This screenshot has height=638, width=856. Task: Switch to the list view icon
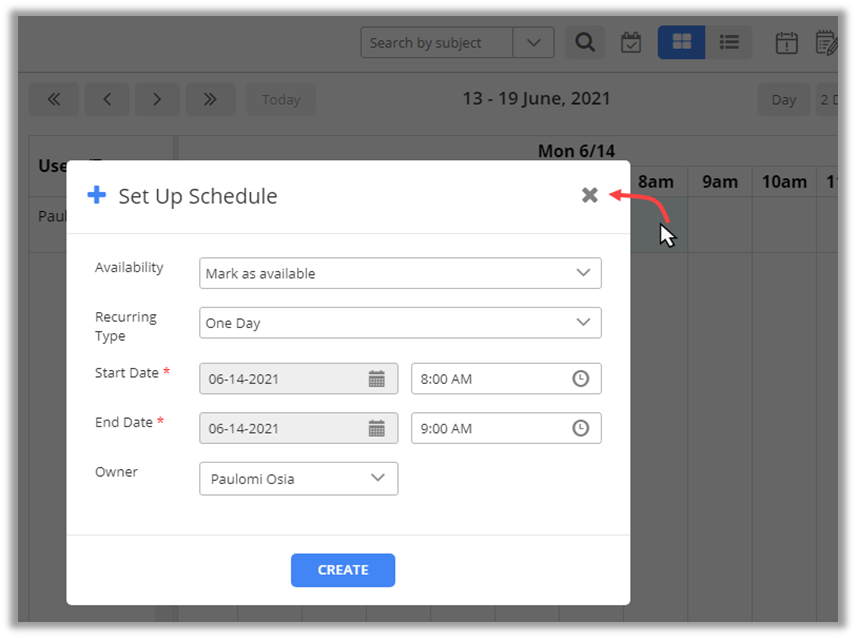(729, 42)
